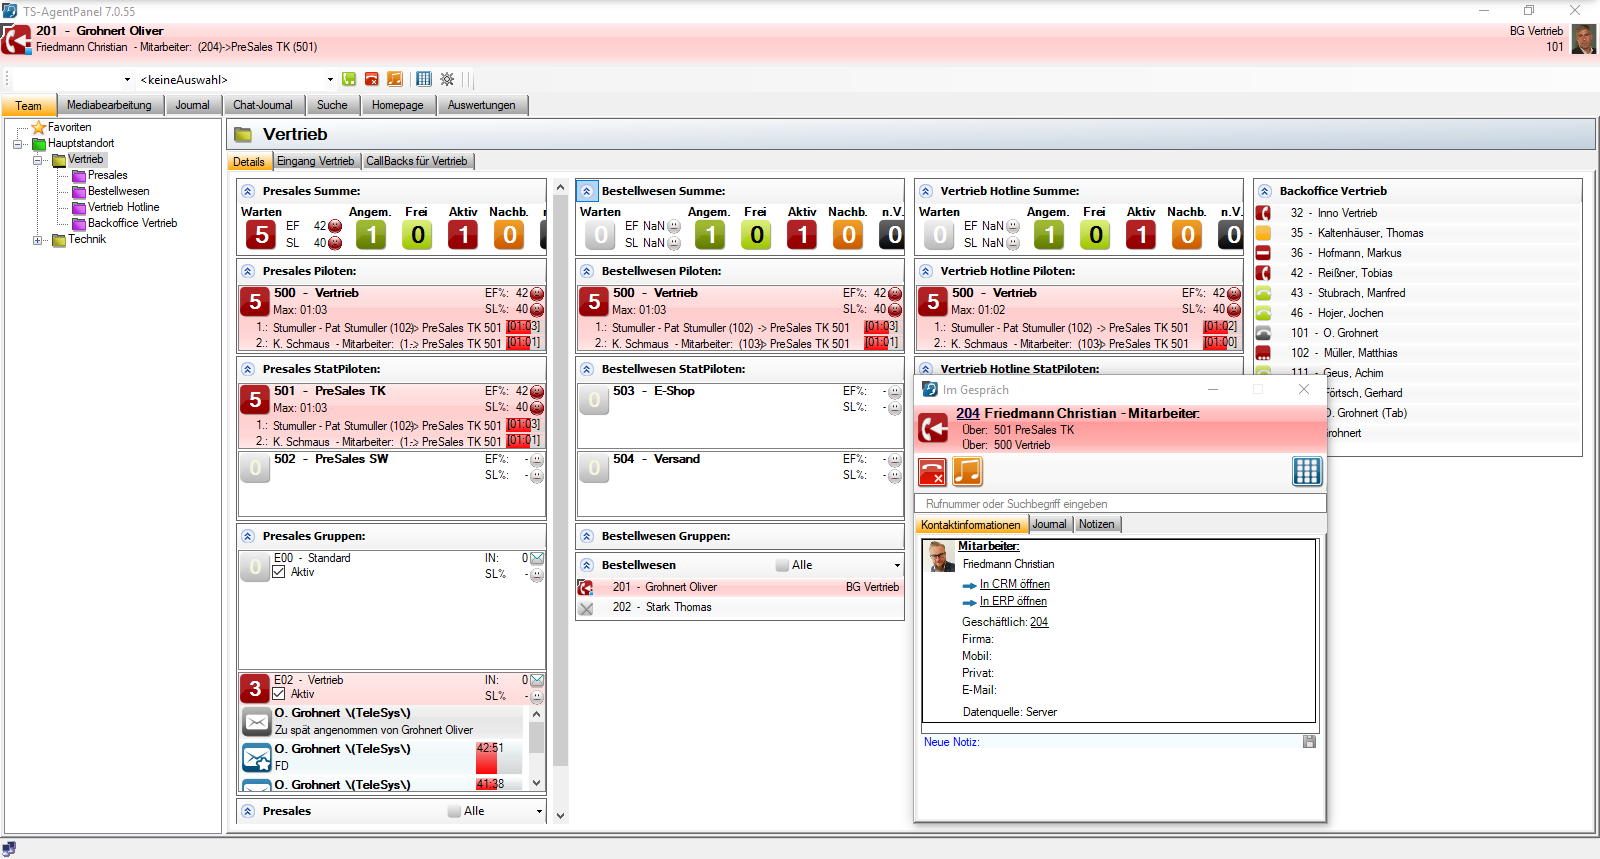The height and width of the screenshot is (859, 1600).
Task: Click the 42:51 red wait-time bar
Action: [489, 756]
